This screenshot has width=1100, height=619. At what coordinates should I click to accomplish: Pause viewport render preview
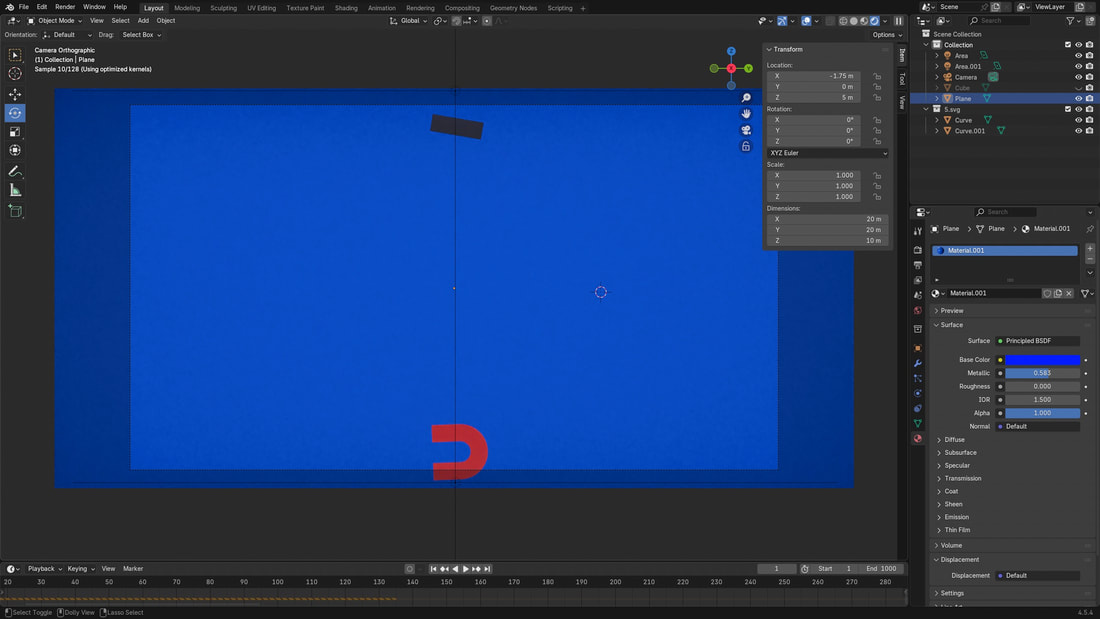coord(898,21)
